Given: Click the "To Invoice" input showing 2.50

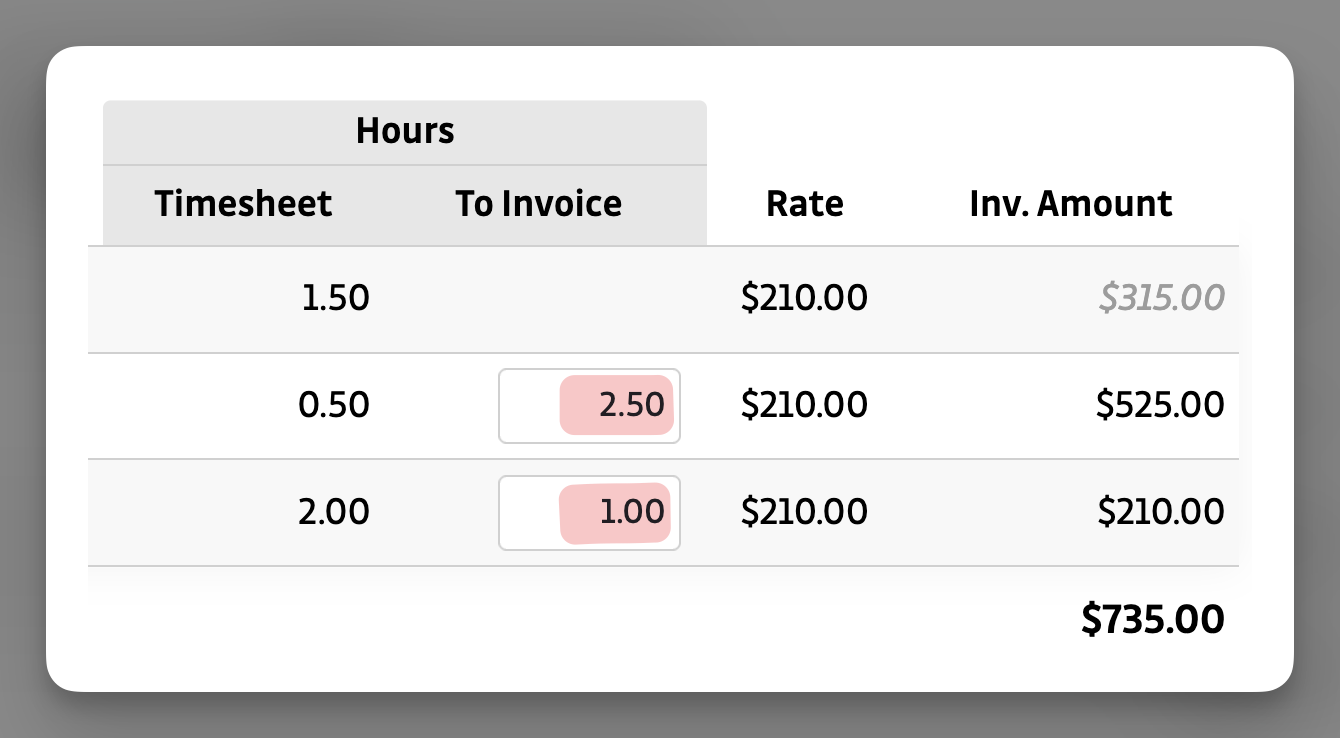Looking at the screenshot, I should pos(589,405).
